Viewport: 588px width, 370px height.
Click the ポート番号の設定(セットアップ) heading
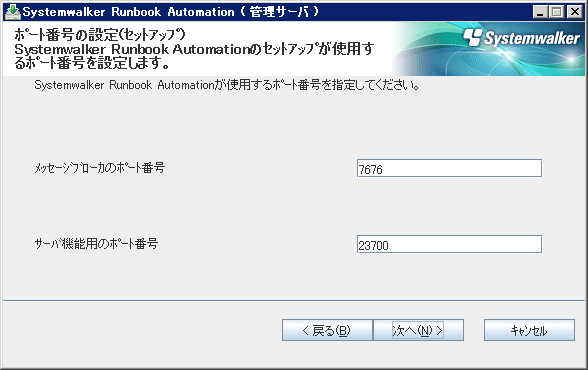coord(100,34)
